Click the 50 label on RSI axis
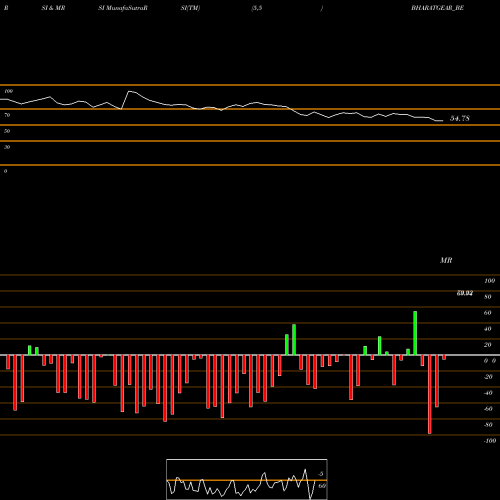500x500 pixels. click(7, 131)
